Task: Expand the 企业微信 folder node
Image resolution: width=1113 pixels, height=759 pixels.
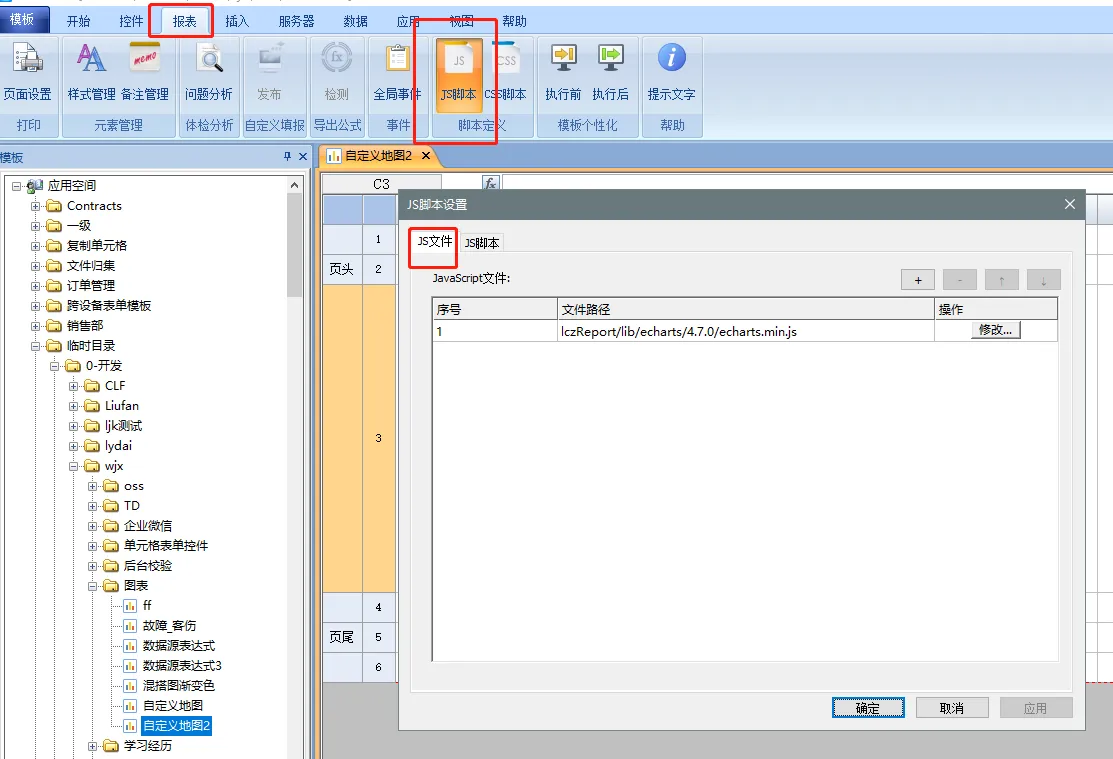Action: (x=93, y=526)
